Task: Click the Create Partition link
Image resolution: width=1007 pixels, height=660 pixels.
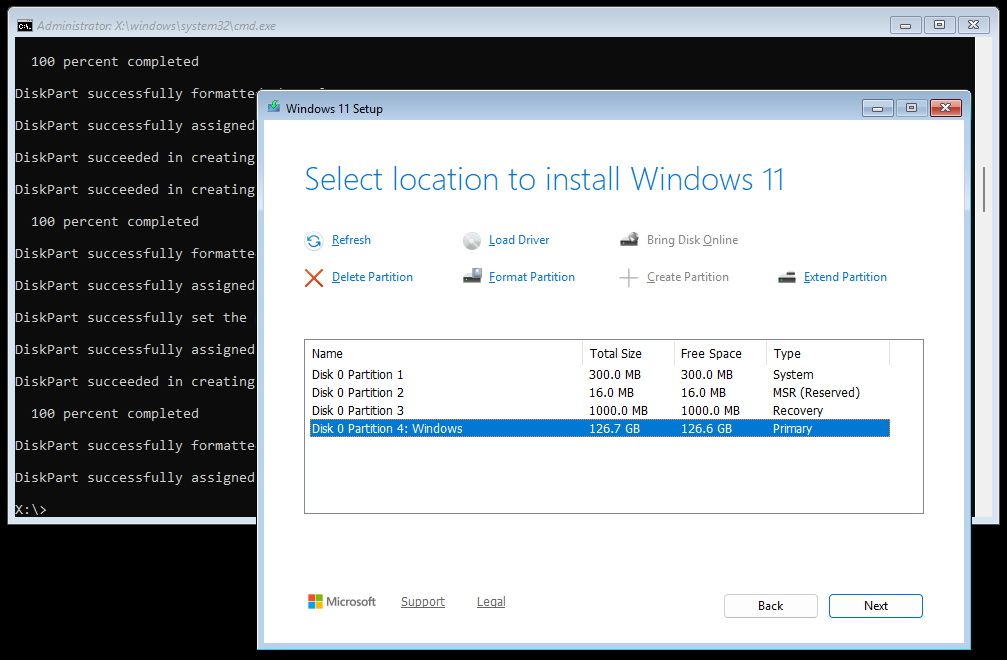Action: point(688,277)
